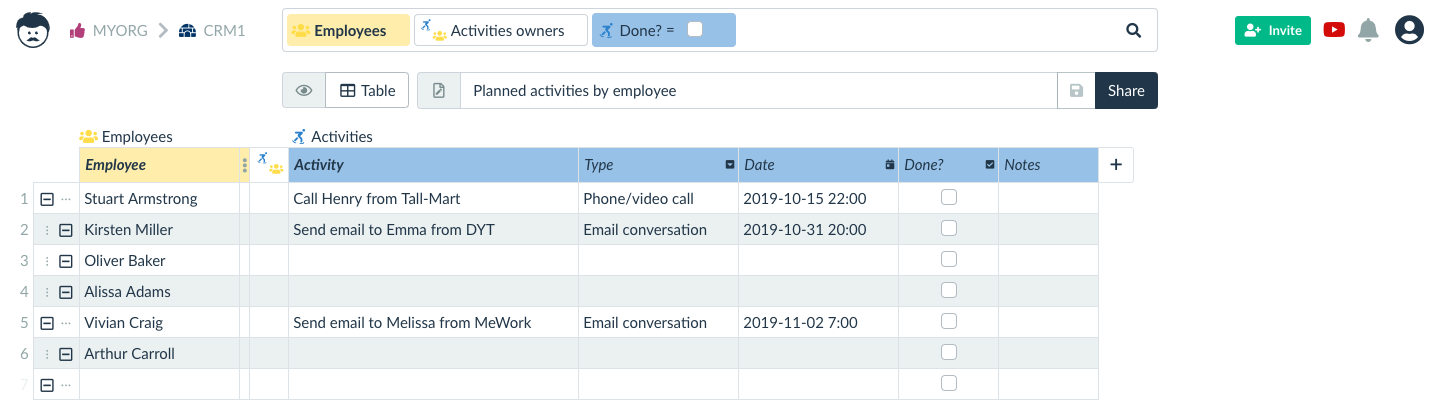Edit the view name field

[x=758, y=91]
